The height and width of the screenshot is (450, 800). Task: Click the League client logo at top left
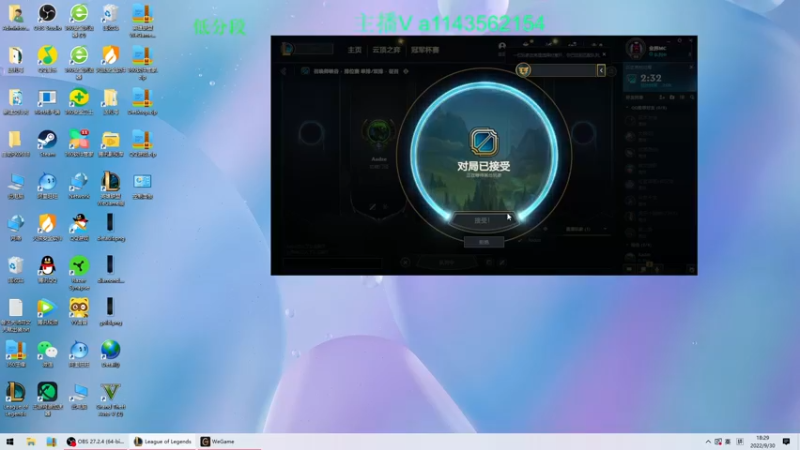pyautogui.click(x=287, y=49)
